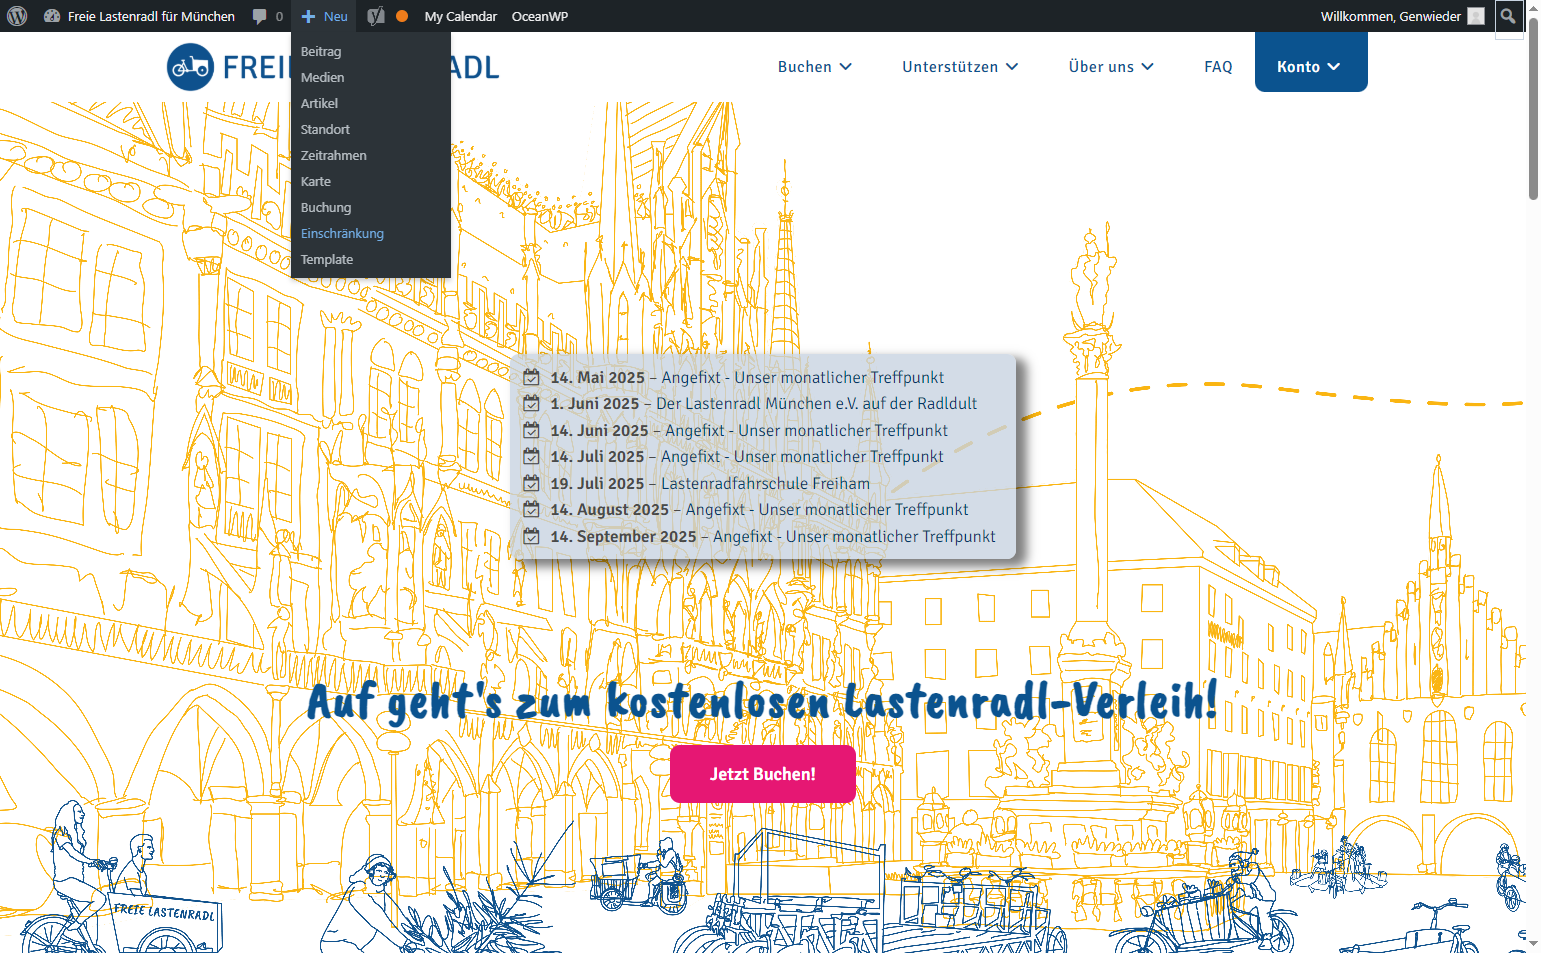Click the vertical page scrollbar thumb

point(1533,108)
